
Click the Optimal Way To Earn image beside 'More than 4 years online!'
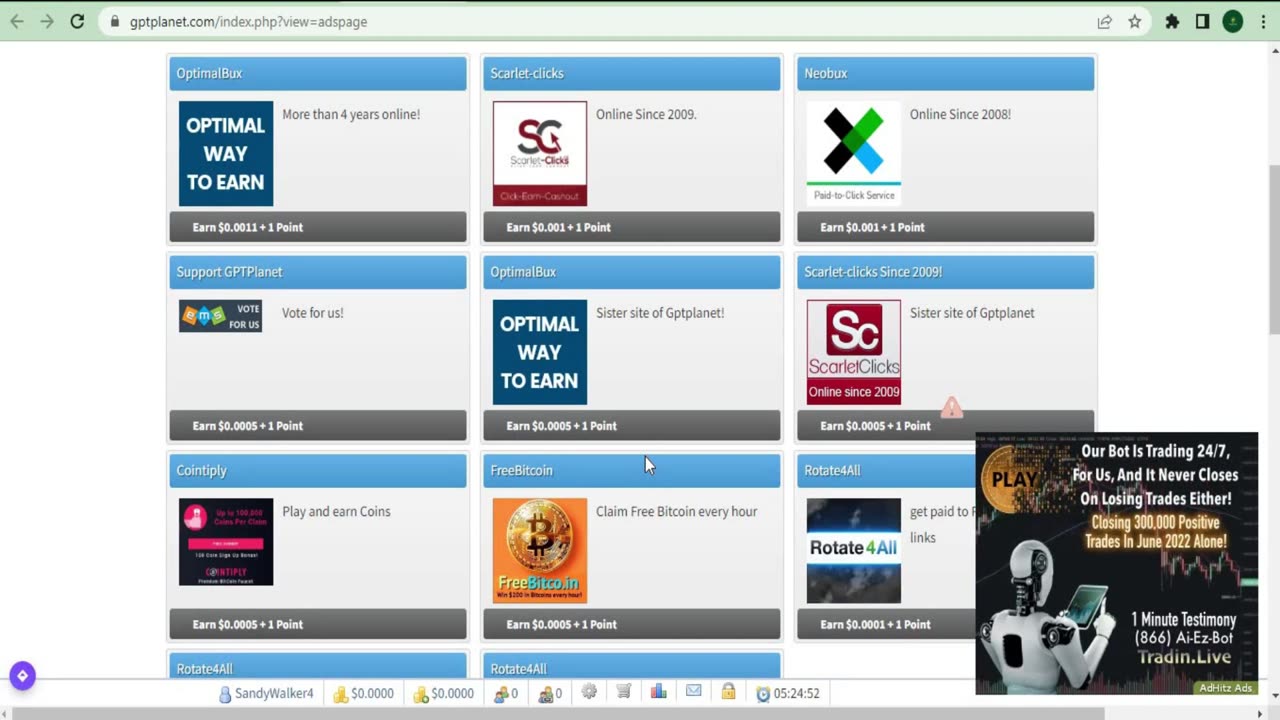226,153
